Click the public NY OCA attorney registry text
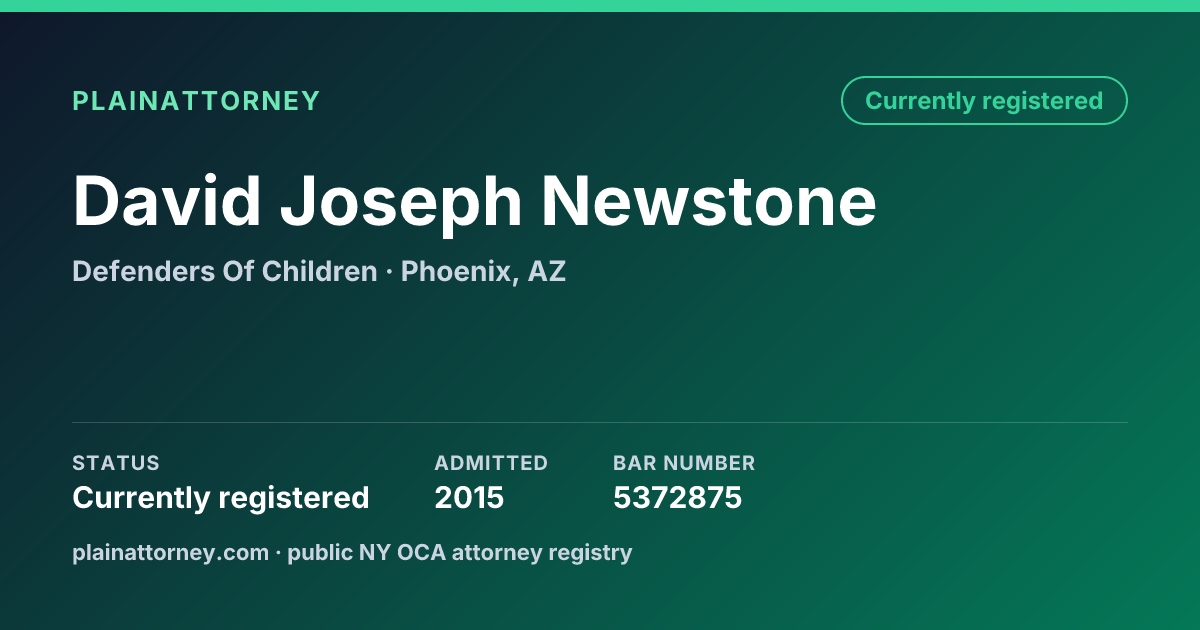The width and height of the screenshot is (1200, 630). (x=460, y=552)
